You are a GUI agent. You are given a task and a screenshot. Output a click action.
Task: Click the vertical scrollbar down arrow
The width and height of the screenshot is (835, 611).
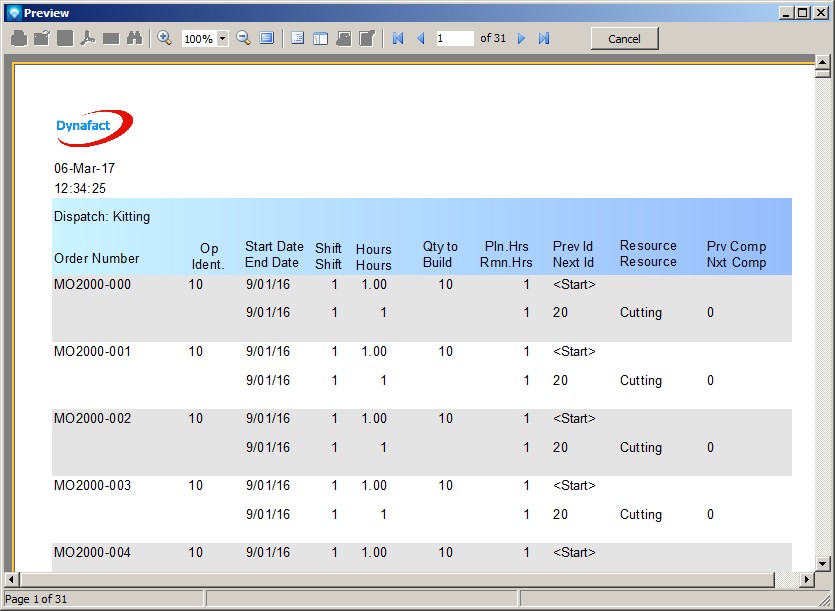click(823, 564)
